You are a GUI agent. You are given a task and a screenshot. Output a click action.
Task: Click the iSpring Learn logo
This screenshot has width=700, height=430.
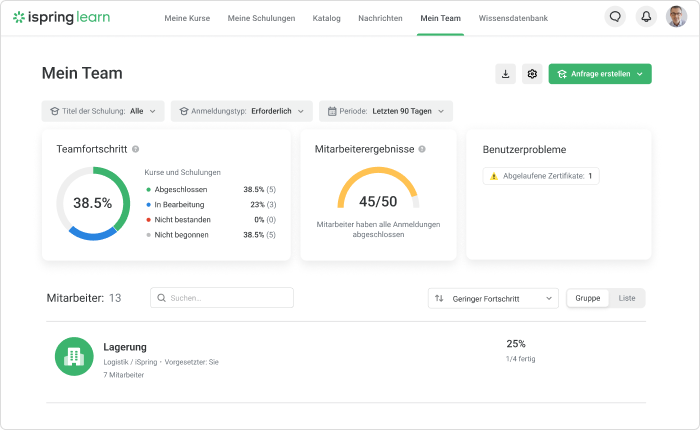pos(61,18)
